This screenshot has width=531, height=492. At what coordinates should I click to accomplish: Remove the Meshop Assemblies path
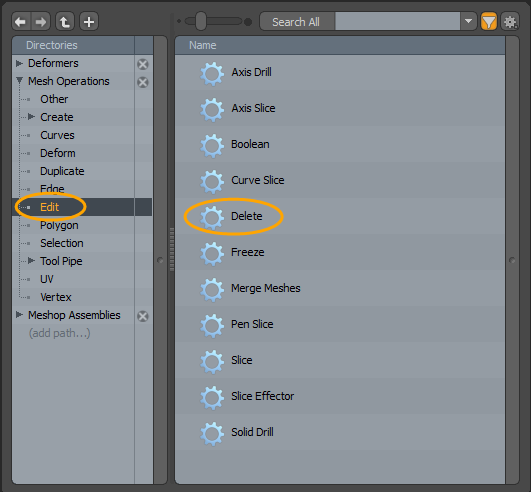coord(143,316)
